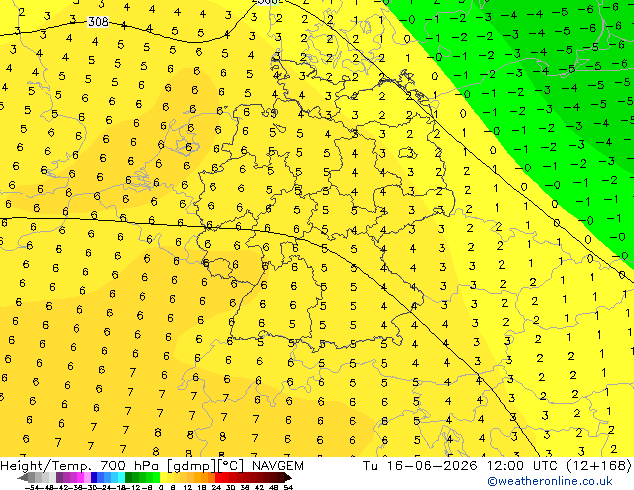Select the dark blue swatch near -30 in legend

click(x=94, y=478)
